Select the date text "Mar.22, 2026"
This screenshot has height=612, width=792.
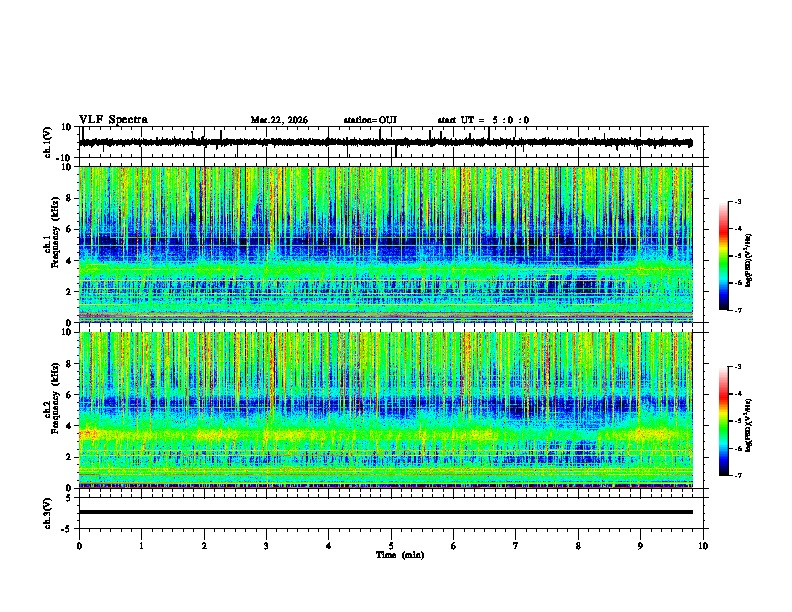(279, 120)
